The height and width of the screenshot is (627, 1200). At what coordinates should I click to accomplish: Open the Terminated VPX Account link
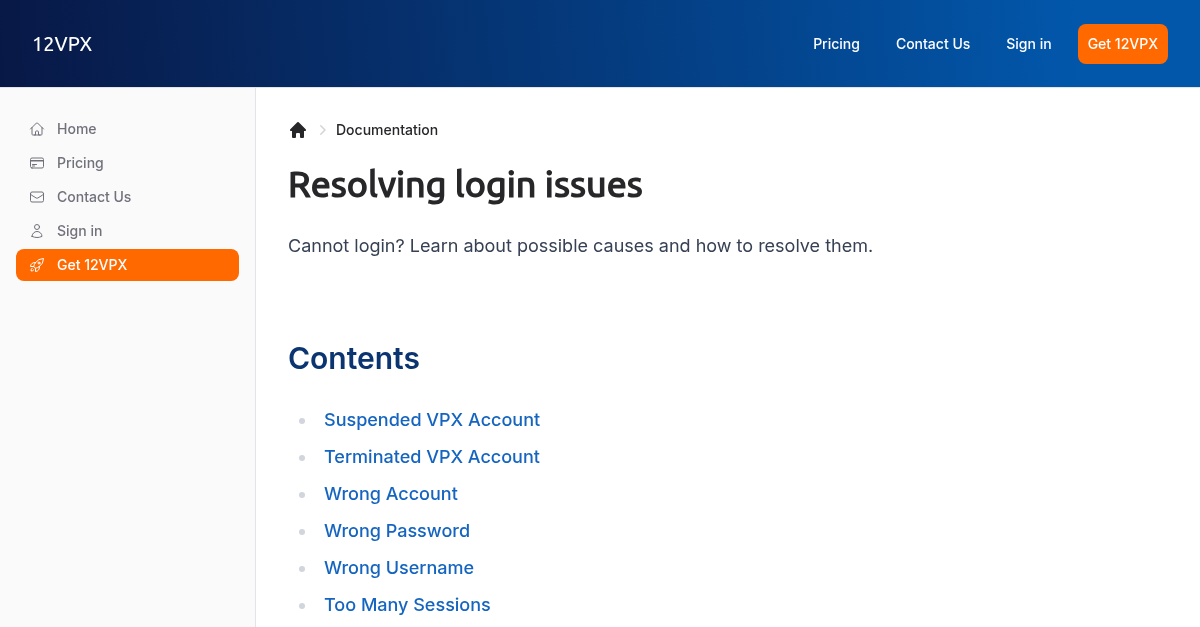pyautogui.click(x=432, y=457)
